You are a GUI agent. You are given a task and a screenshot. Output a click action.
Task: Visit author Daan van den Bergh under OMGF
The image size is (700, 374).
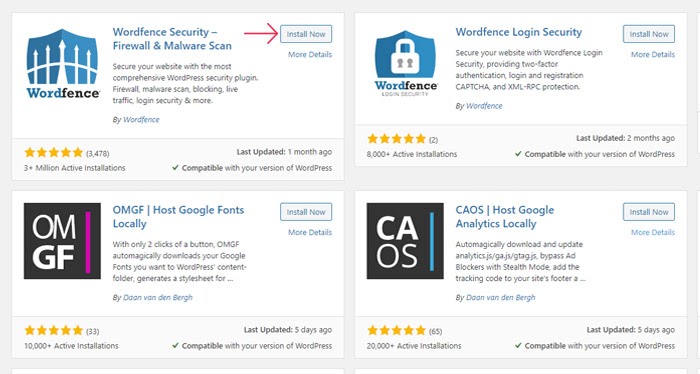click(x=158, y=297)
